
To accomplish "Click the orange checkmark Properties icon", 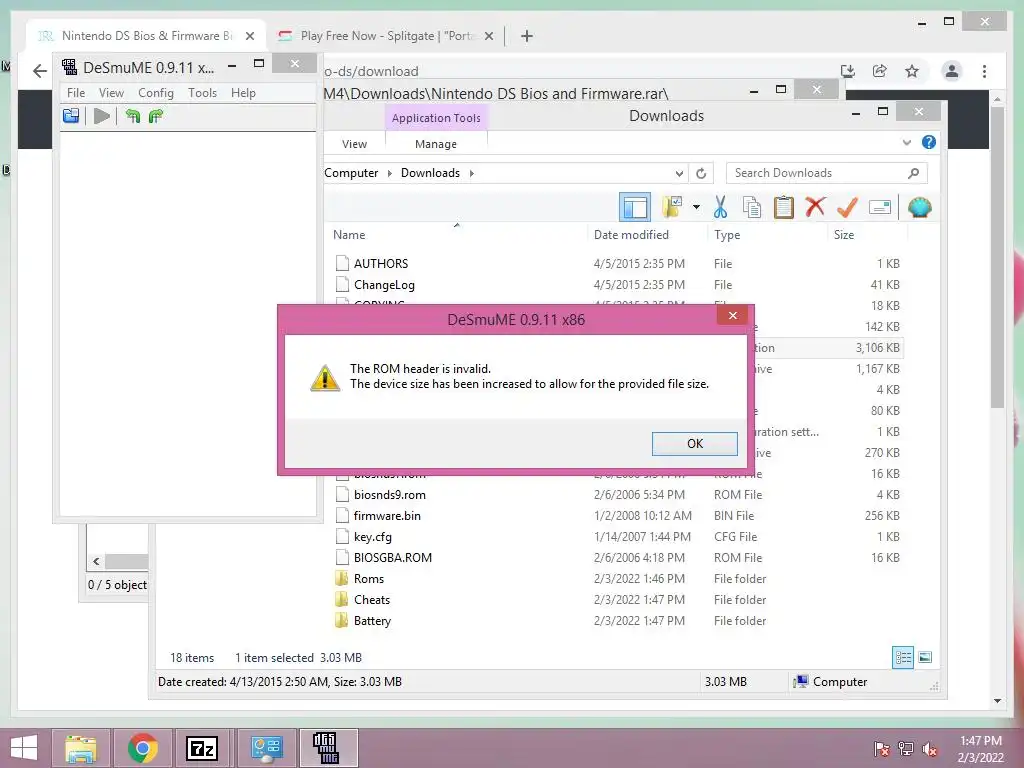I will point(847,208).
